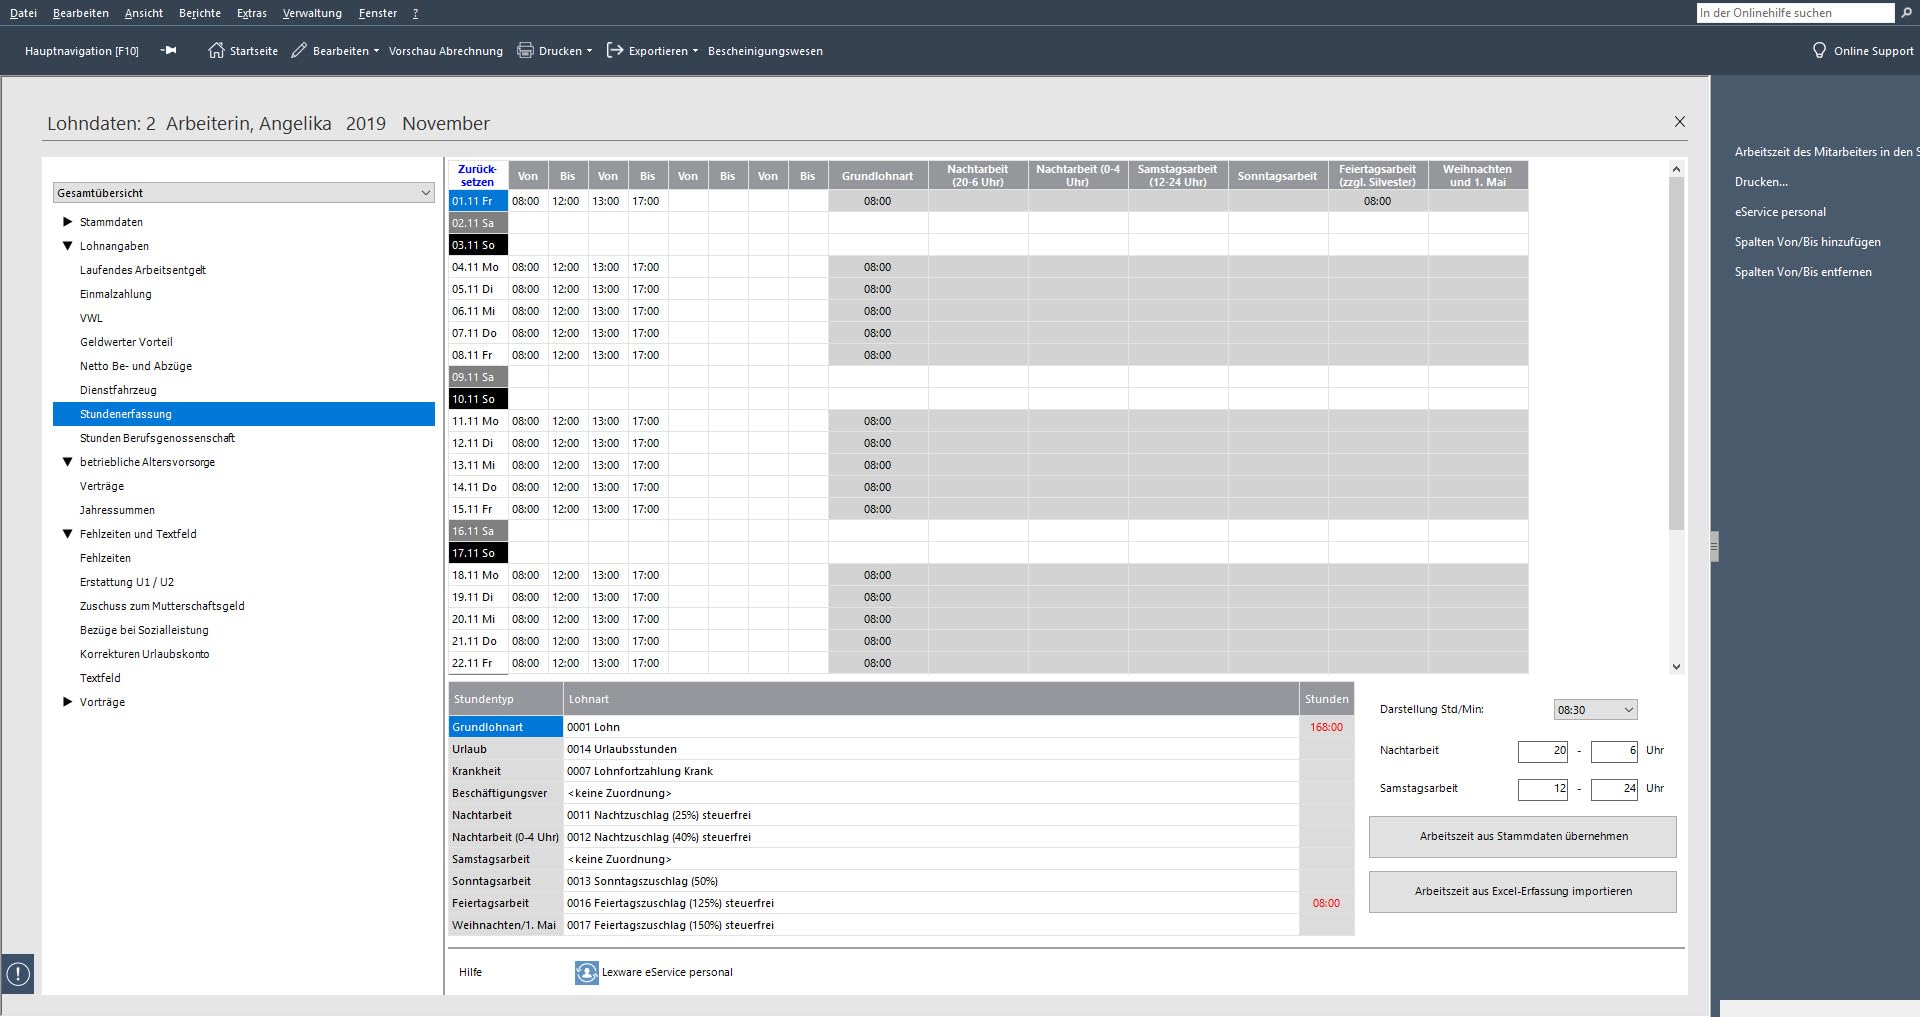Click the Drucken printer icon
Image resolution: width=1920 pixels, height=1017 pixels.
click(x=525, y=50)
